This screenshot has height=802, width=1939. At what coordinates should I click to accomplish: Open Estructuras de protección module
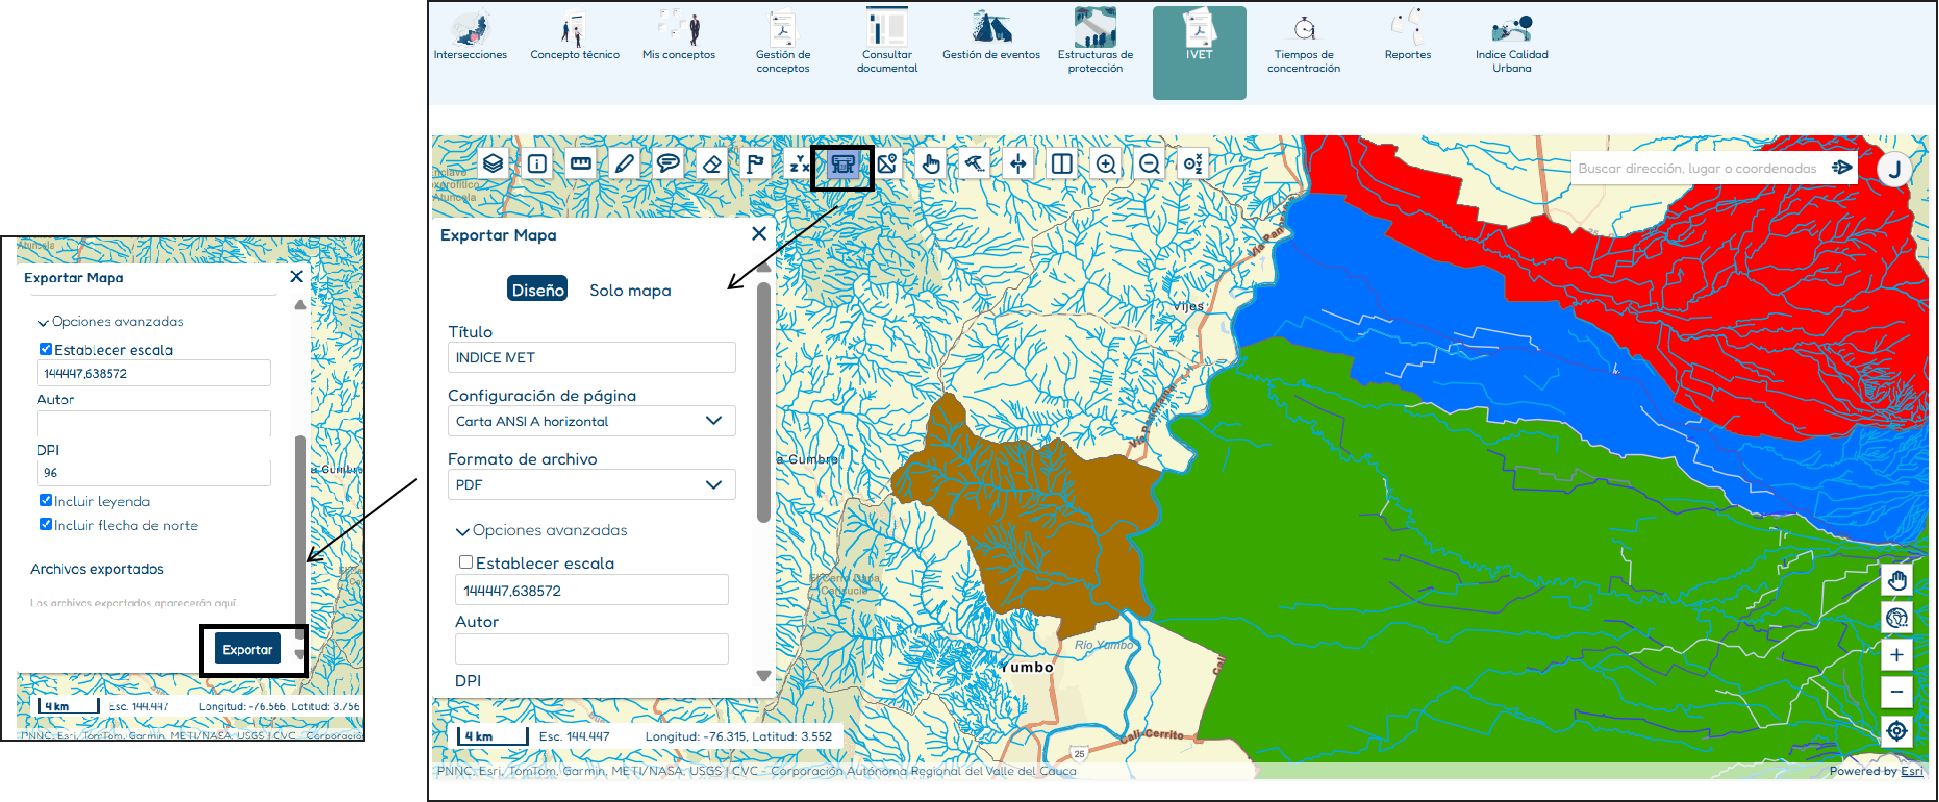click(x=1095, y=42)
